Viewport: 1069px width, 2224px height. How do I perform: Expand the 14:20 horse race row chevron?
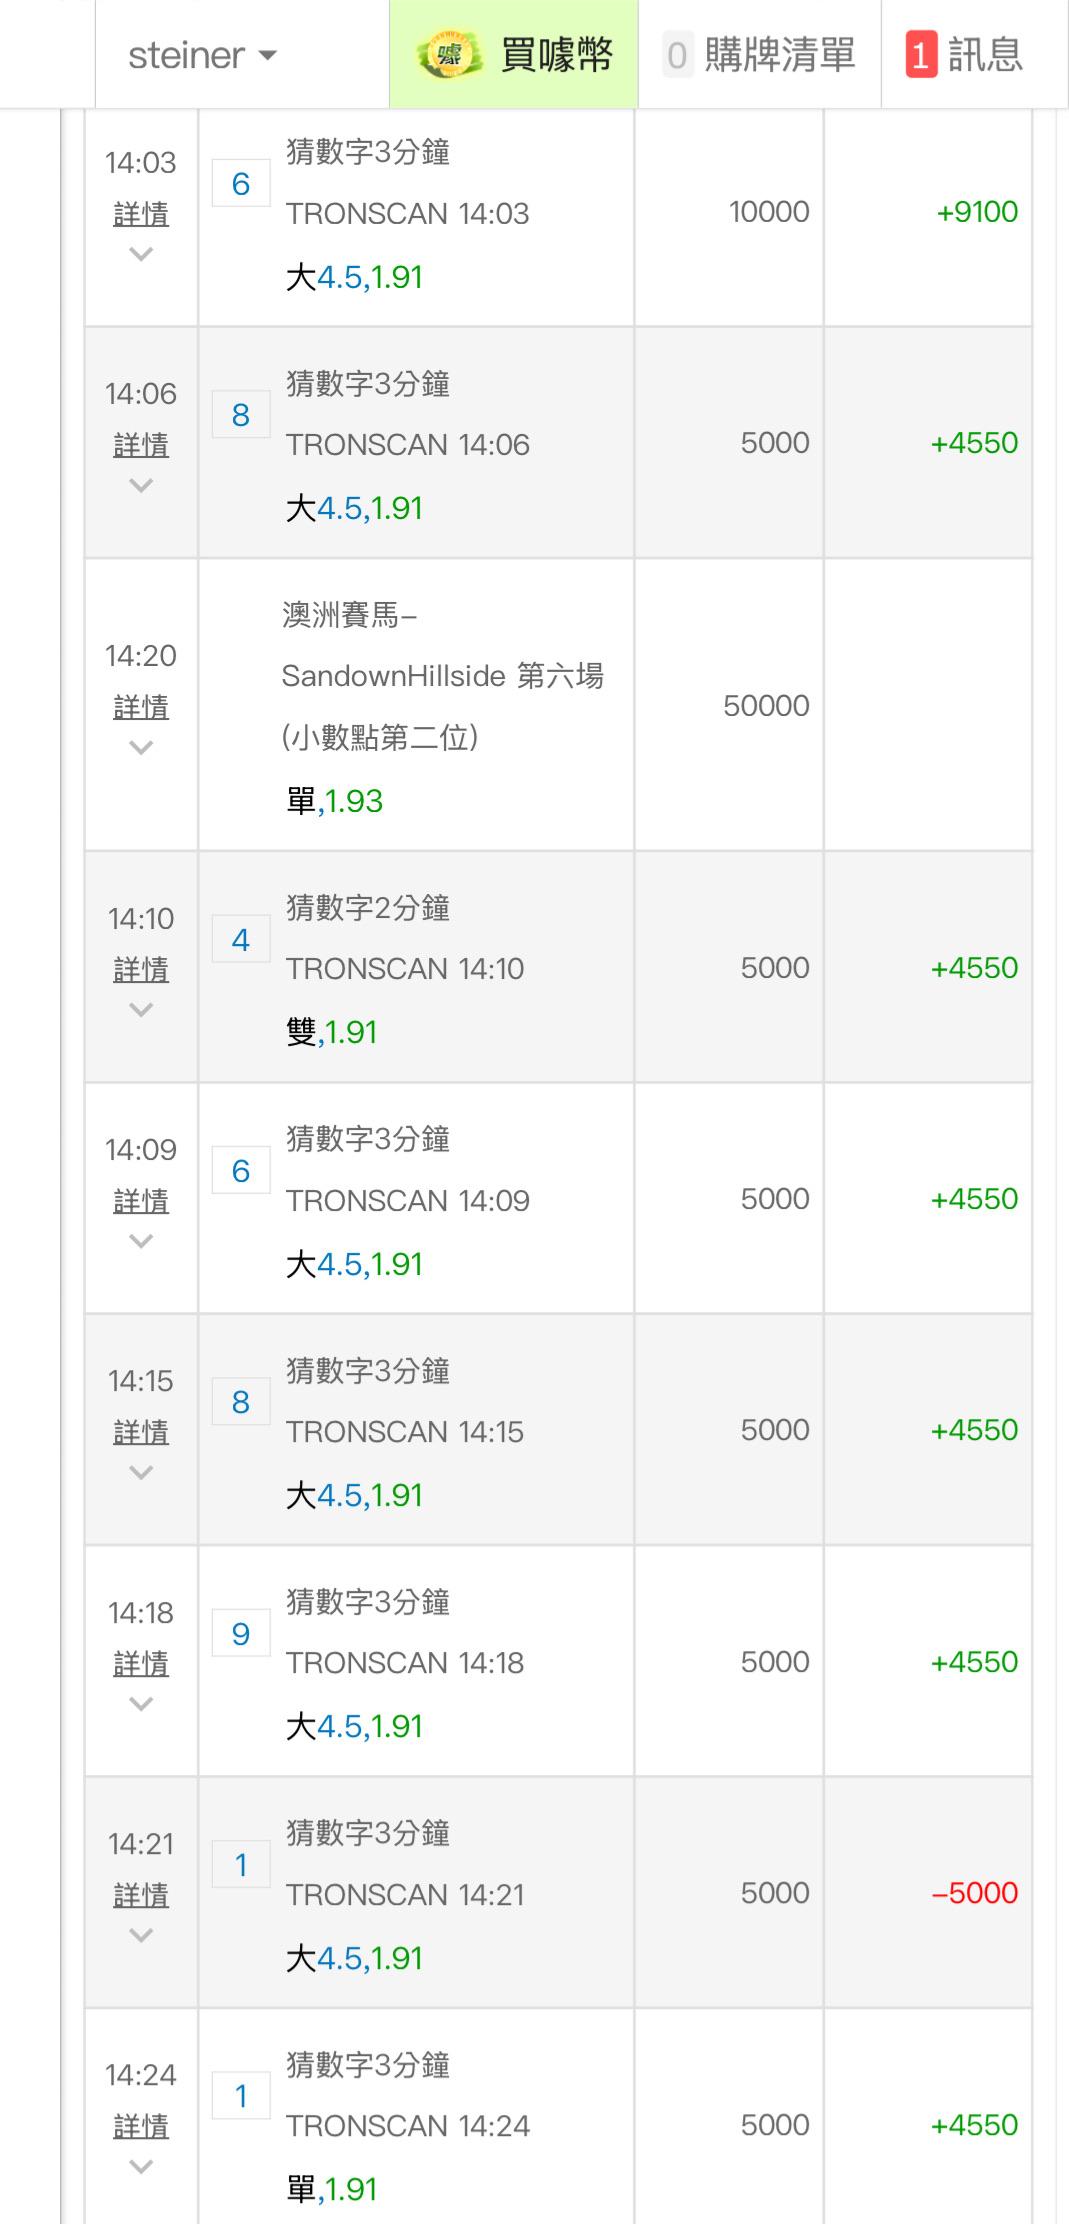(x=141, y=748)
